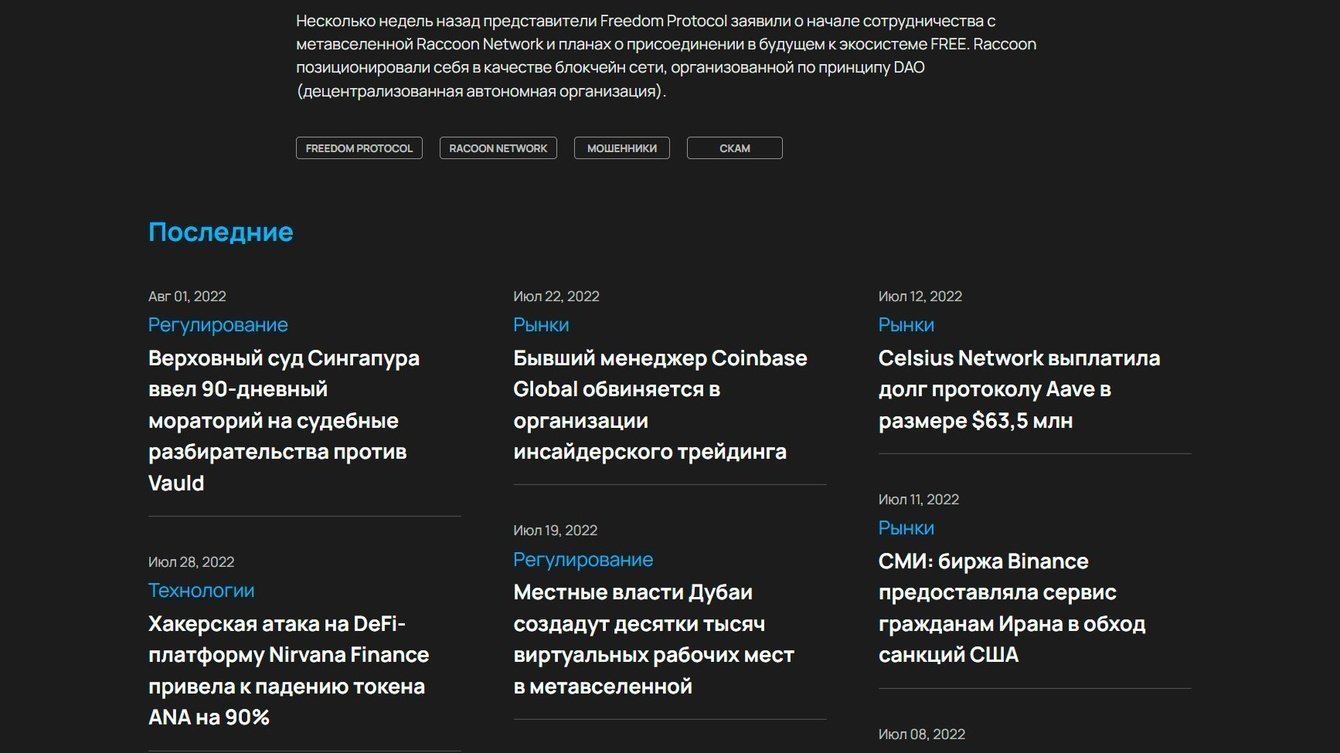Read the Coinbase Global insider trading article
Viewport: 1340px width, 753px height.
click(660, 404)
